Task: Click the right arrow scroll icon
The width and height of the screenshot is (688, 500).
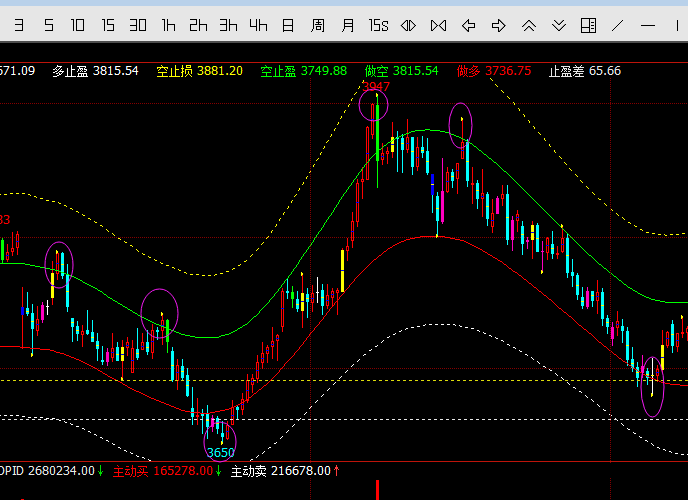Action: 498,25
